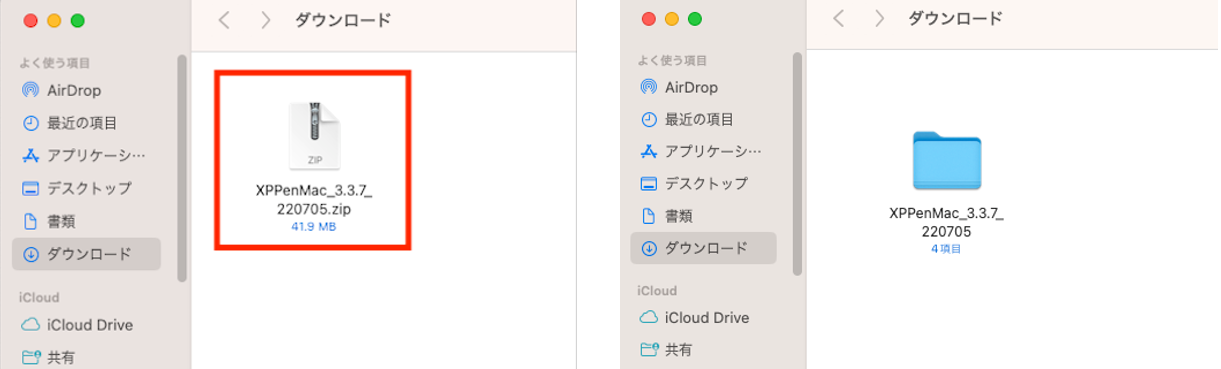This screenshot has height=369, width=1221.
Task: Close the left Finder window
Action: [31, 20]
